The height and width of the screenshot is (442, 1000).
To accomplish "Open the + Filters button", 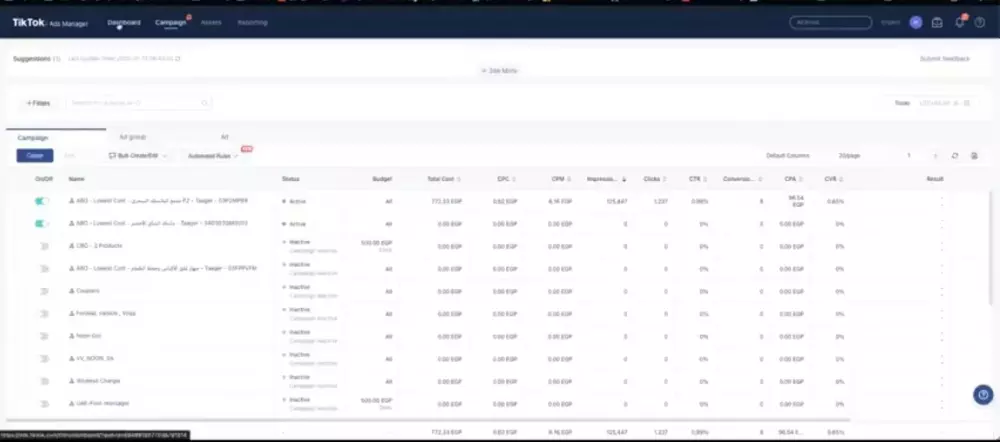I will [38, 103].
